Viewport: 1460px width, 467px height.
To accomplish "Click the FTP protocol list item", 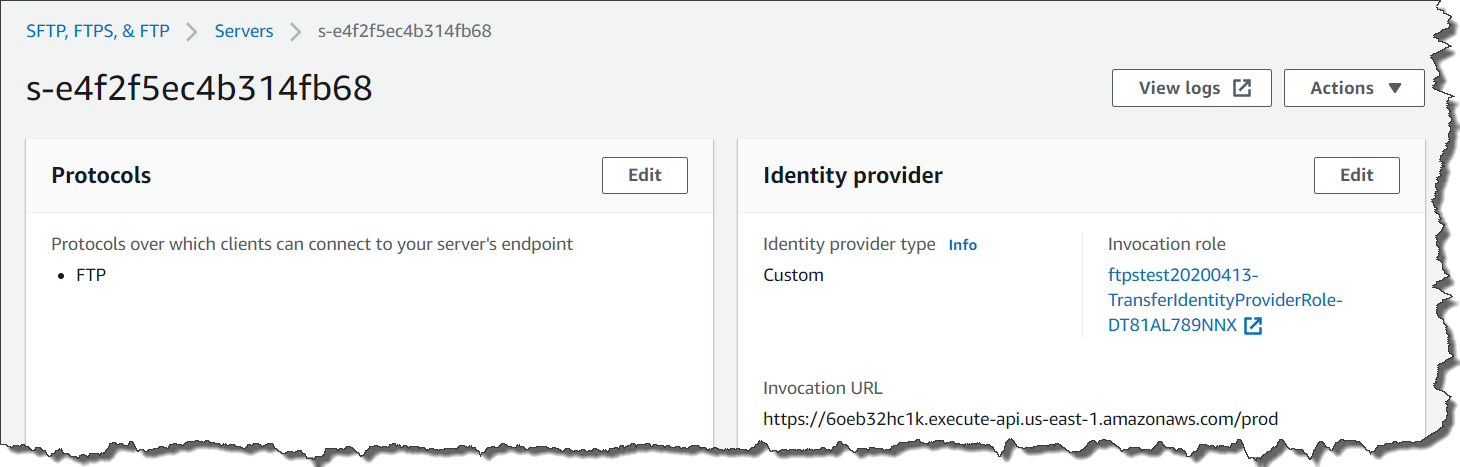I will (x=90, y=274).
